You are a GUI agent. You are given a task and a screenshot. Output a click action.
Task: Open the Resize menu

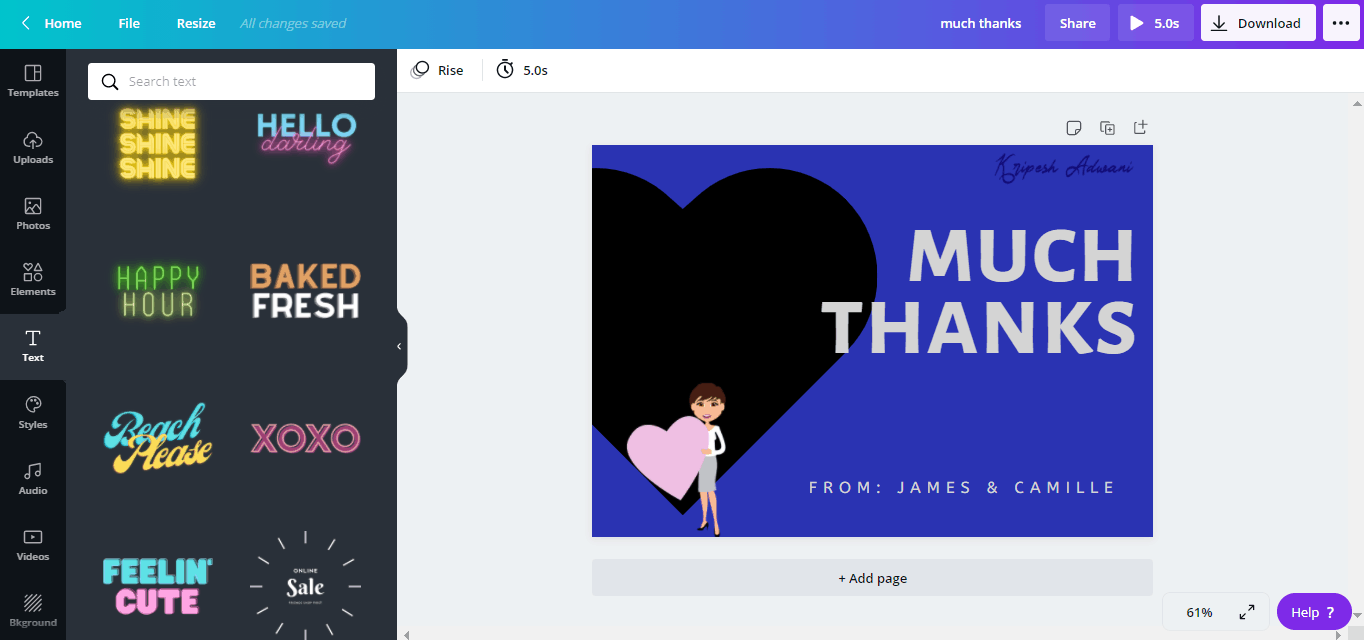click(196, 23)
